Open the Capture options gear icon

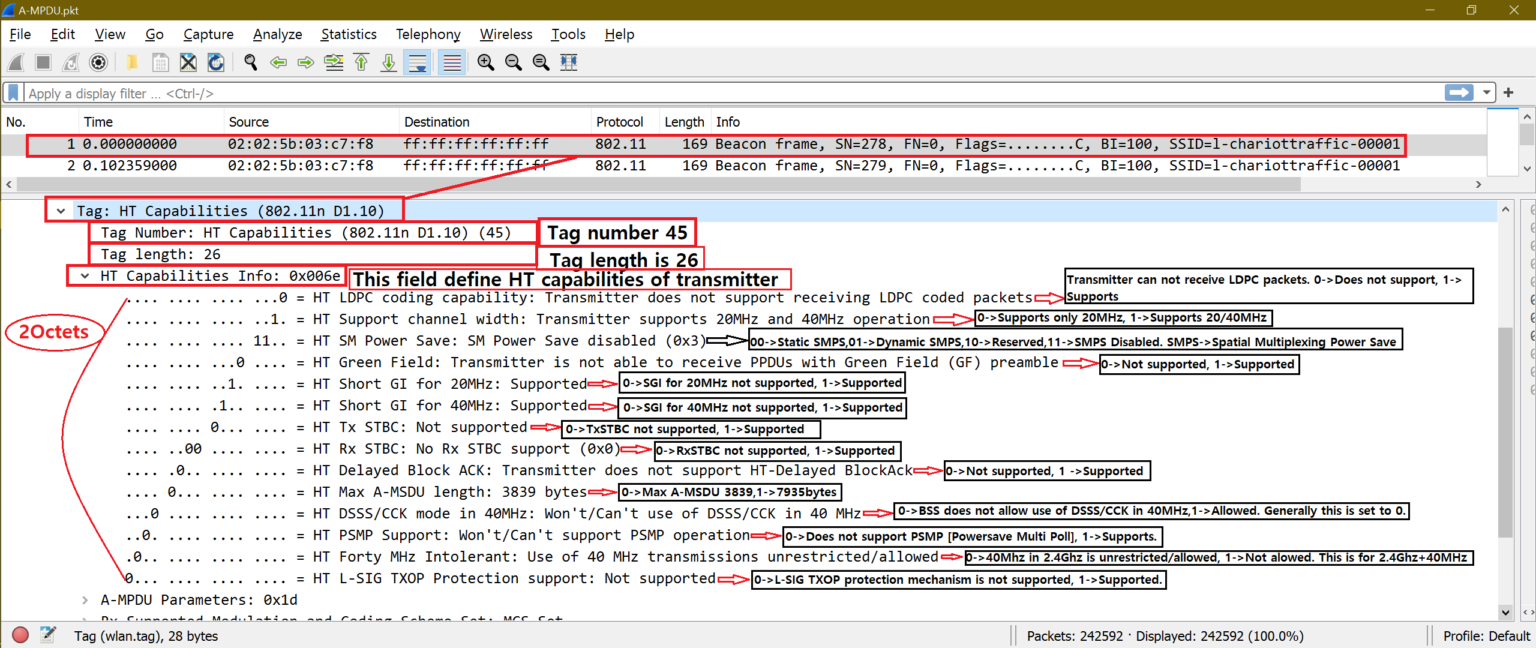(98, 62)
